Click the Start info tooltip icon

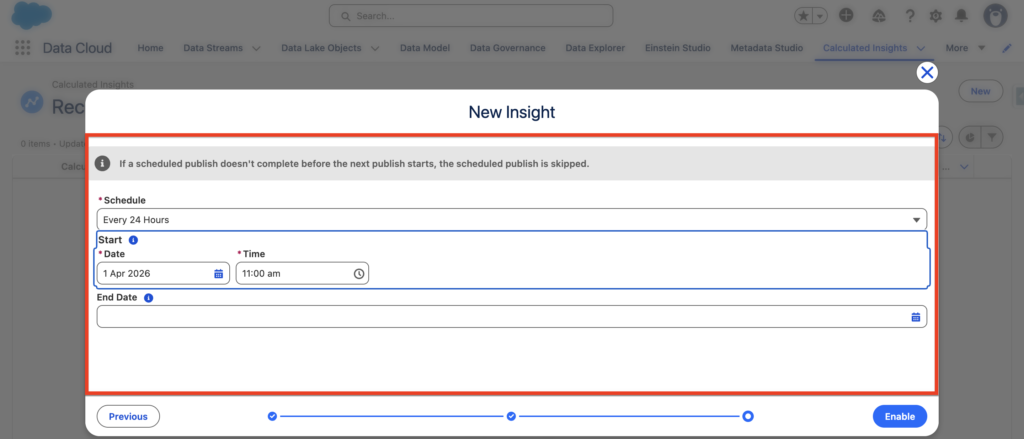click(x=133, y=240)
